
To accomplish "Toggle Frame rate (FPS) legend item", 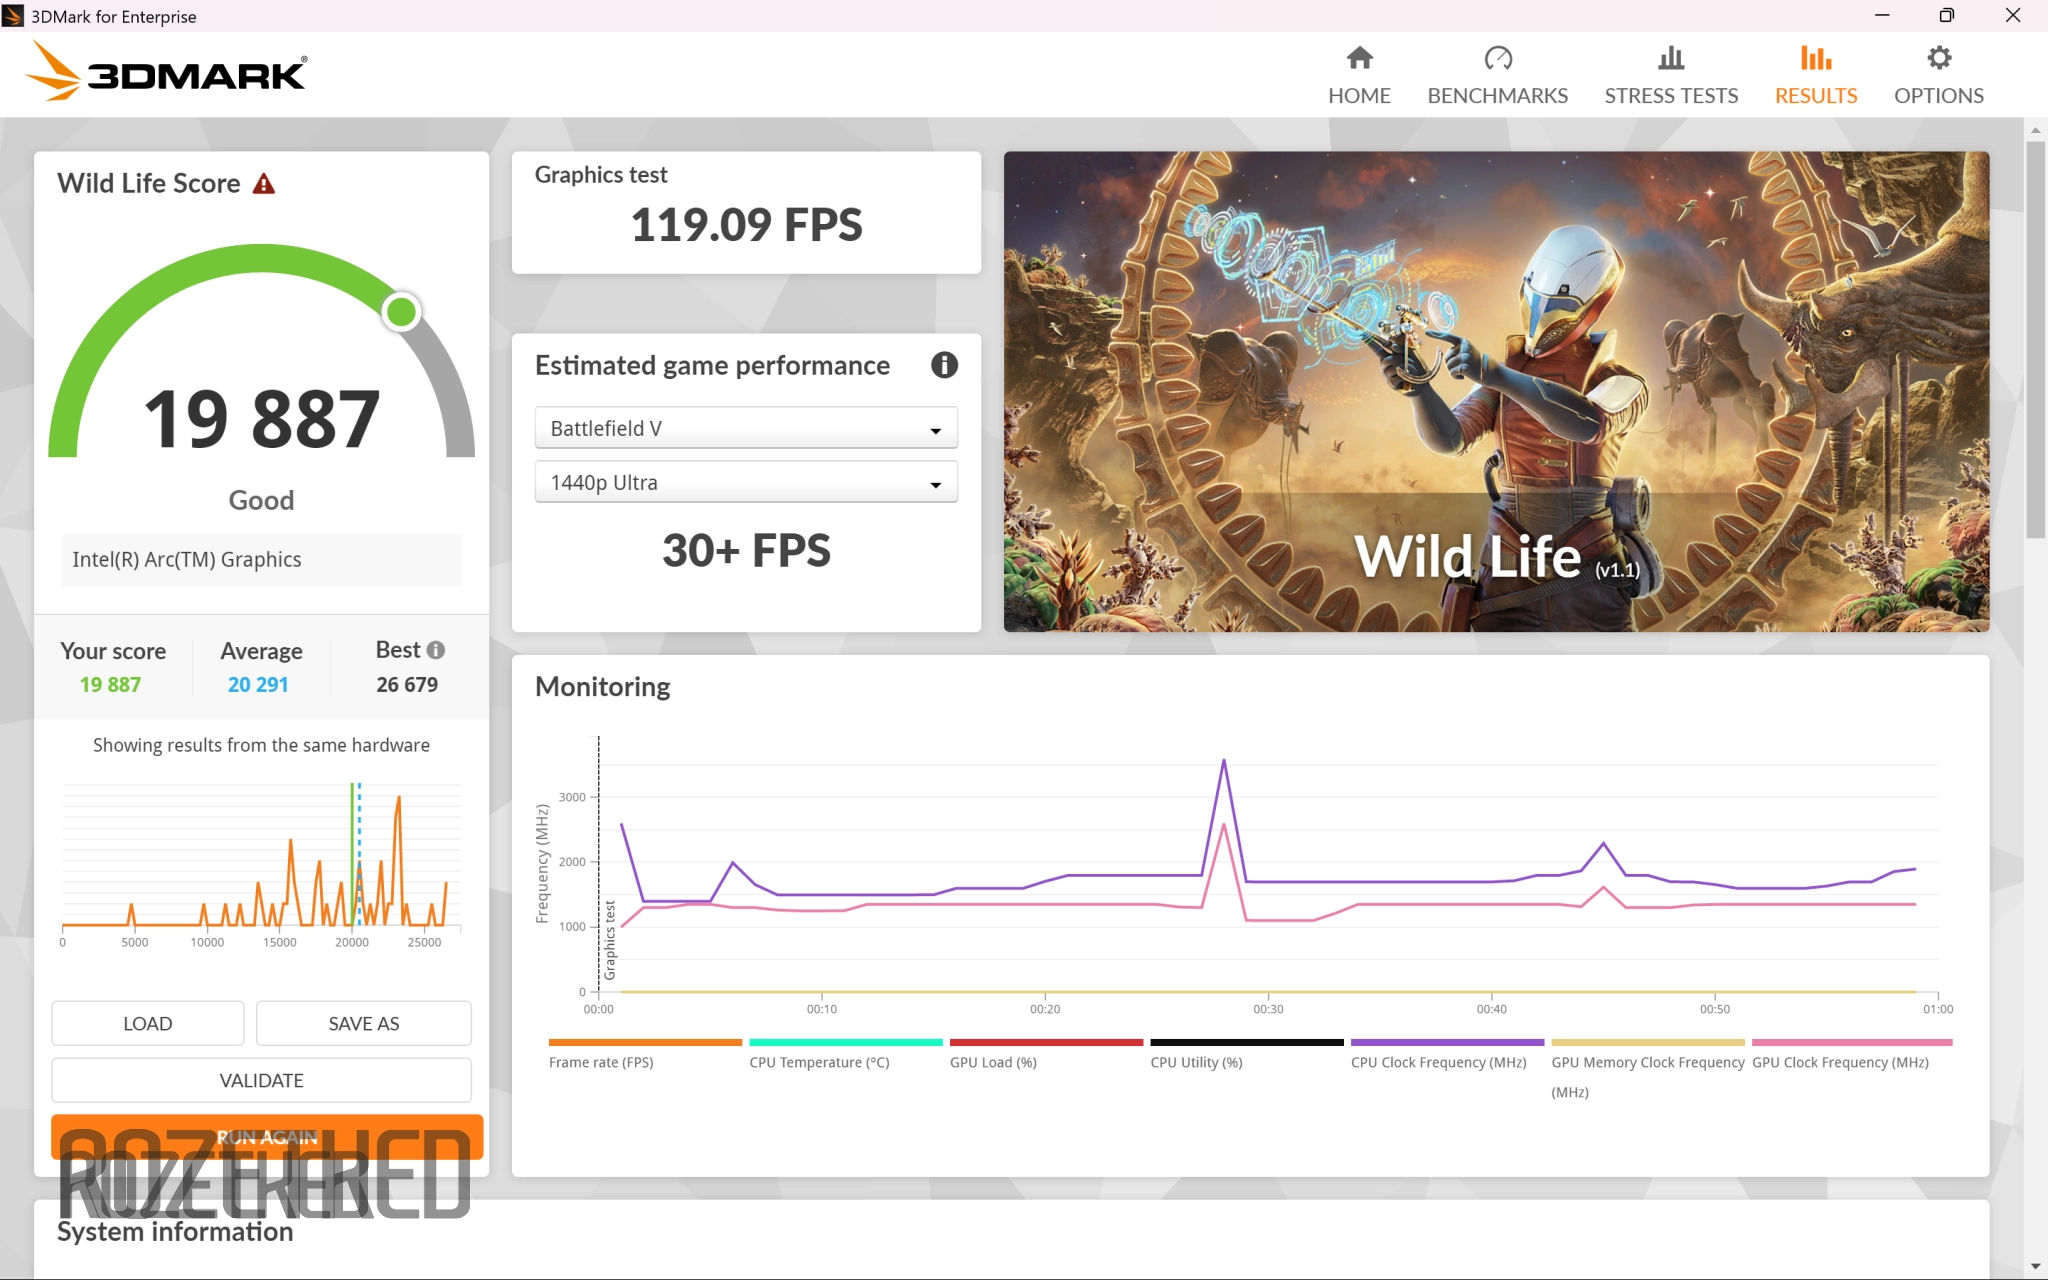I will tap(600, 1062).
